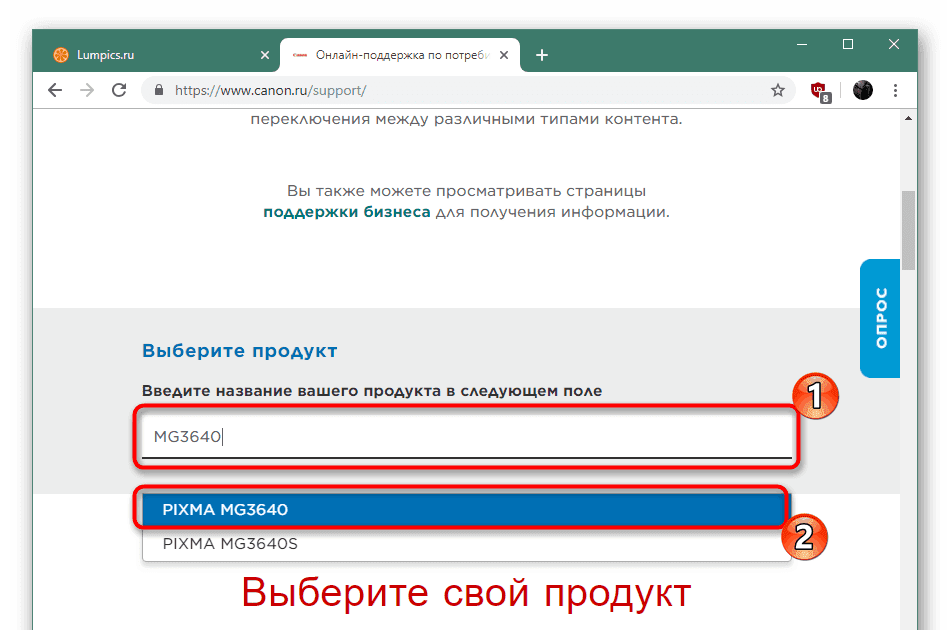Reload the Canon support page

pos(119,90)
